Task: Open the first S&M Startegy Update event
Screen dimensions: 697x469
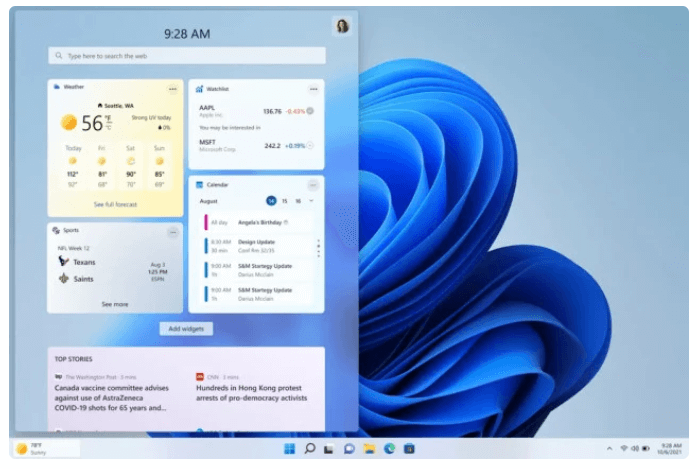Action: coord(257,270)
